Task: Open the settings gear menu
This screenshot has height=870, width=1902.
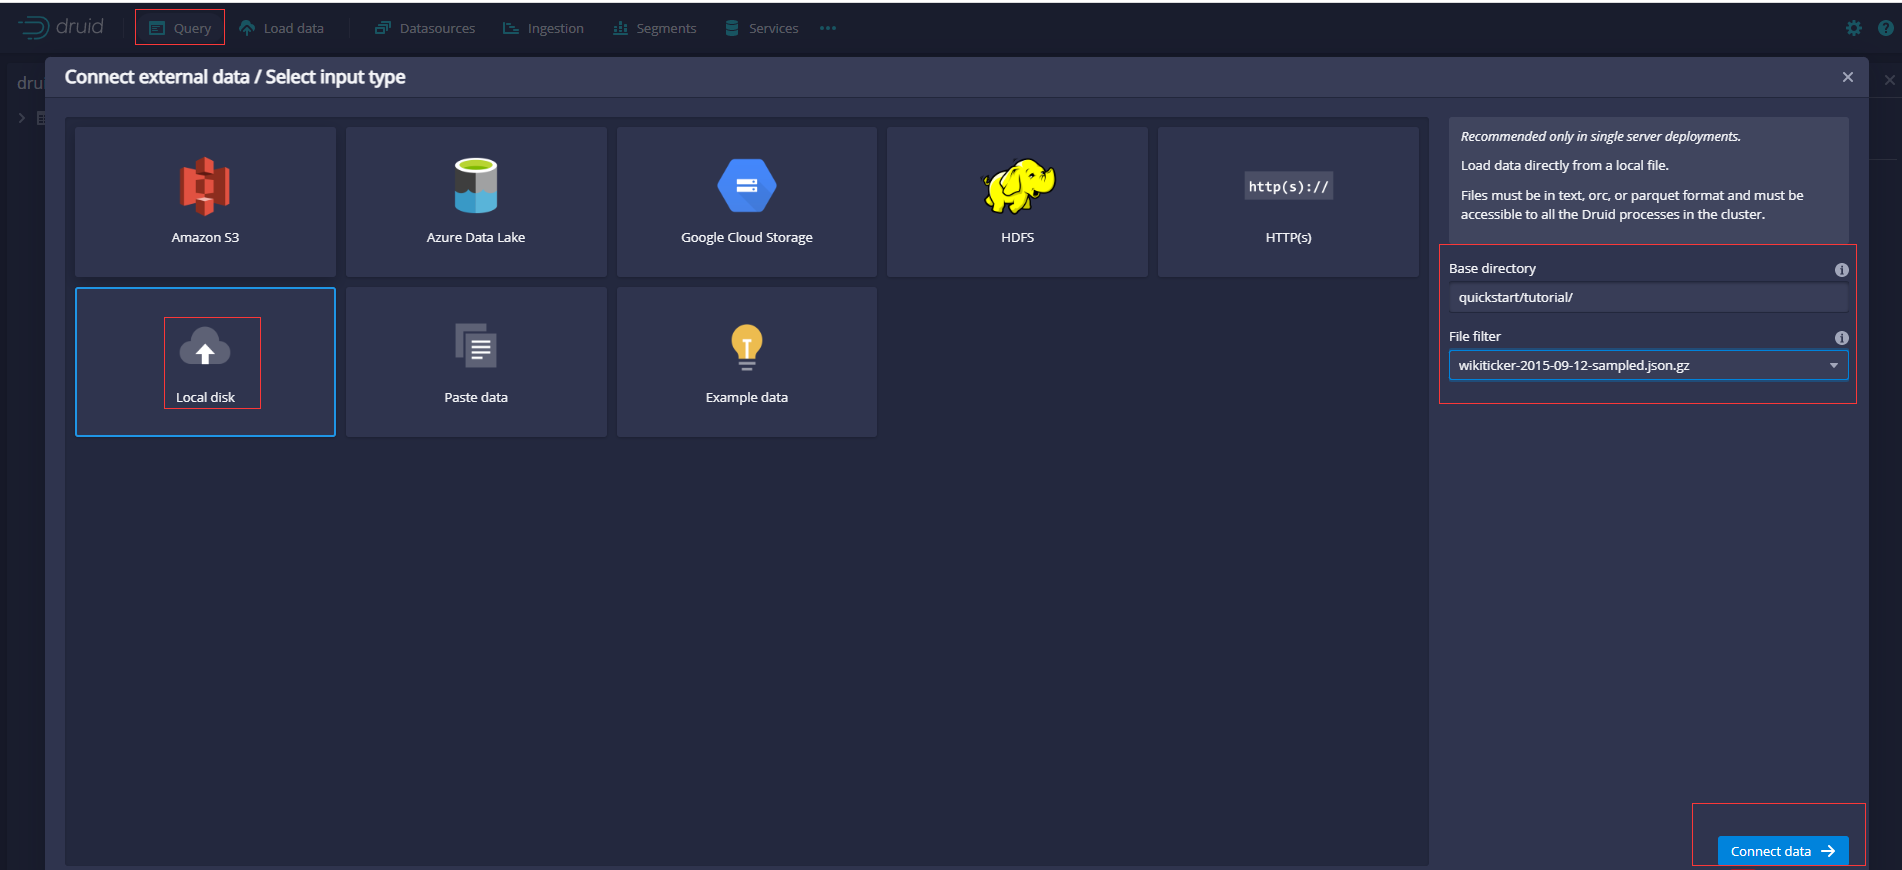Action: [1854, 28]
